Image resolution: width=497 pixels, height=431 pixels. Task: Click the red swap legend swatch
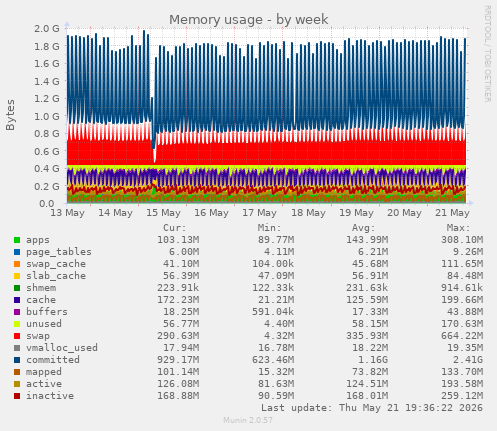(17, 336)
